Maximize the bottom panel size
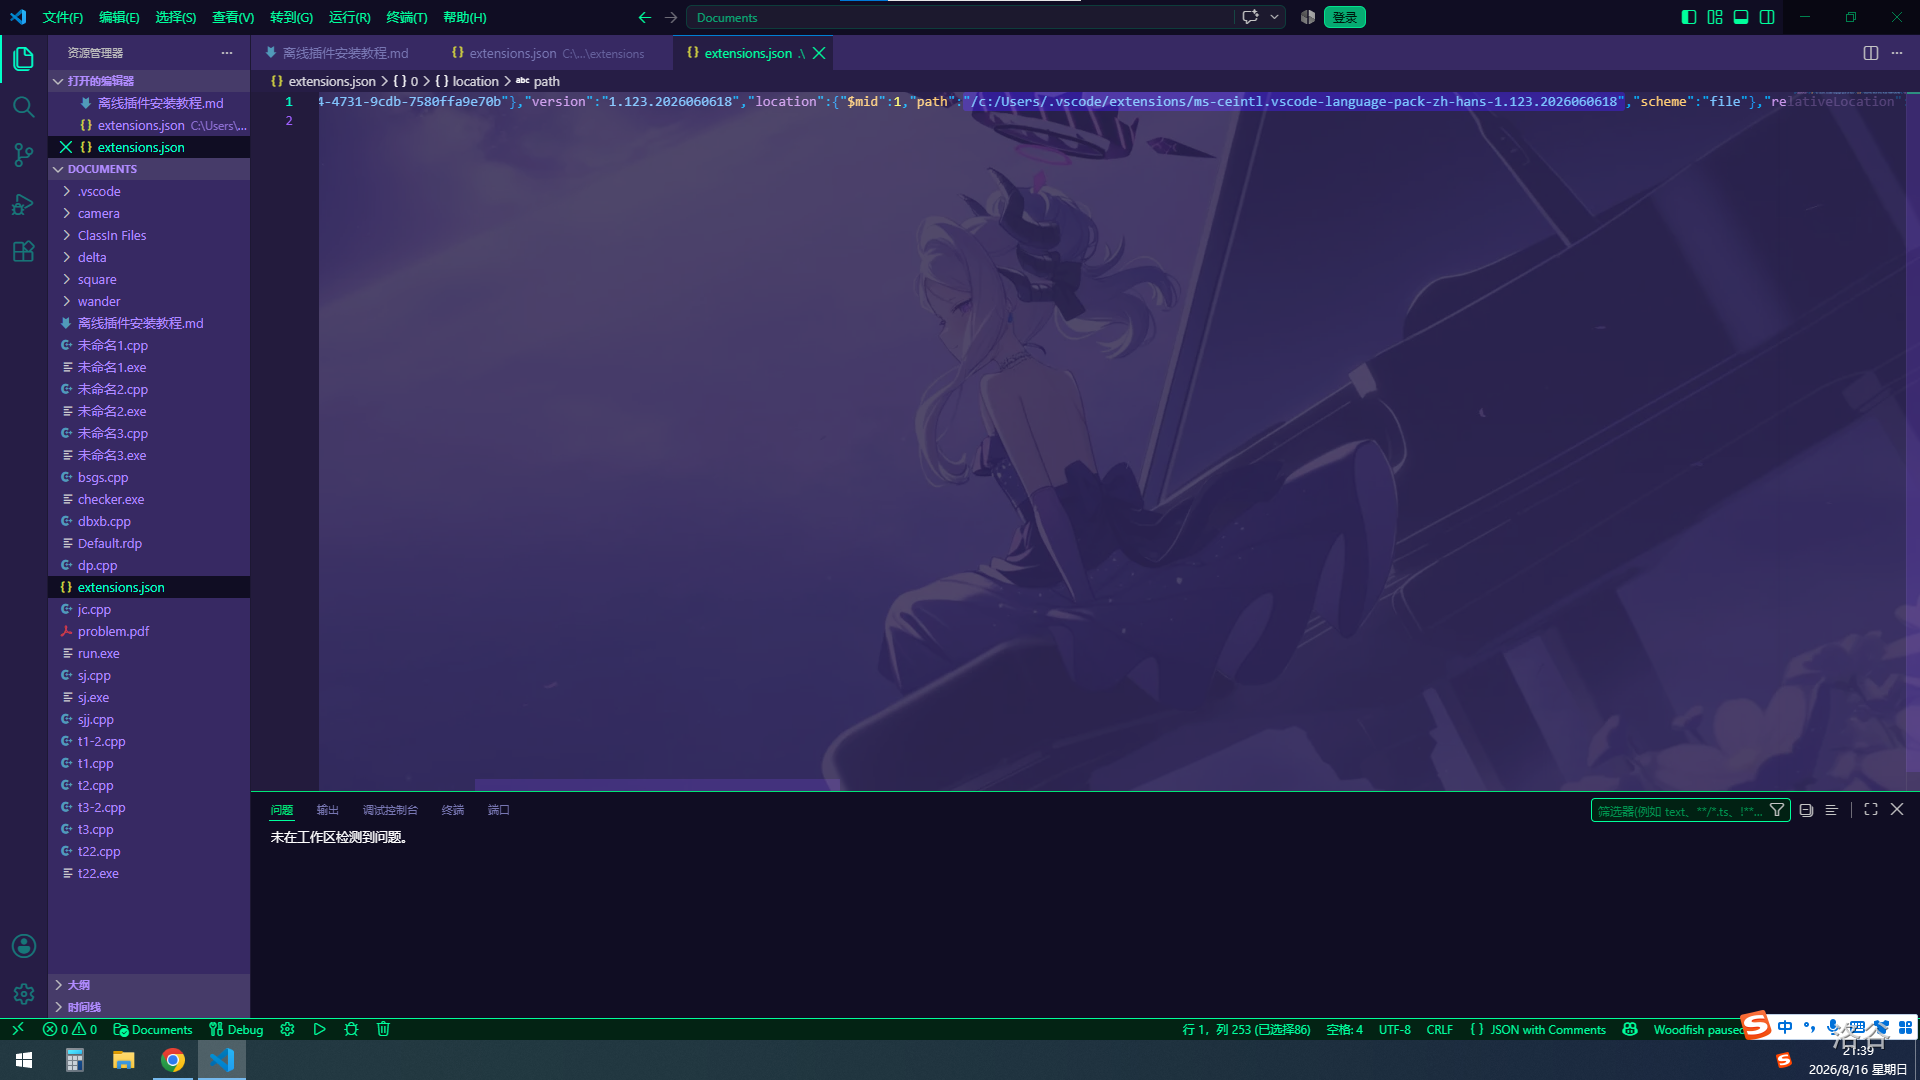Viewport: 1920px width, 1080px height. (1871, 809)
